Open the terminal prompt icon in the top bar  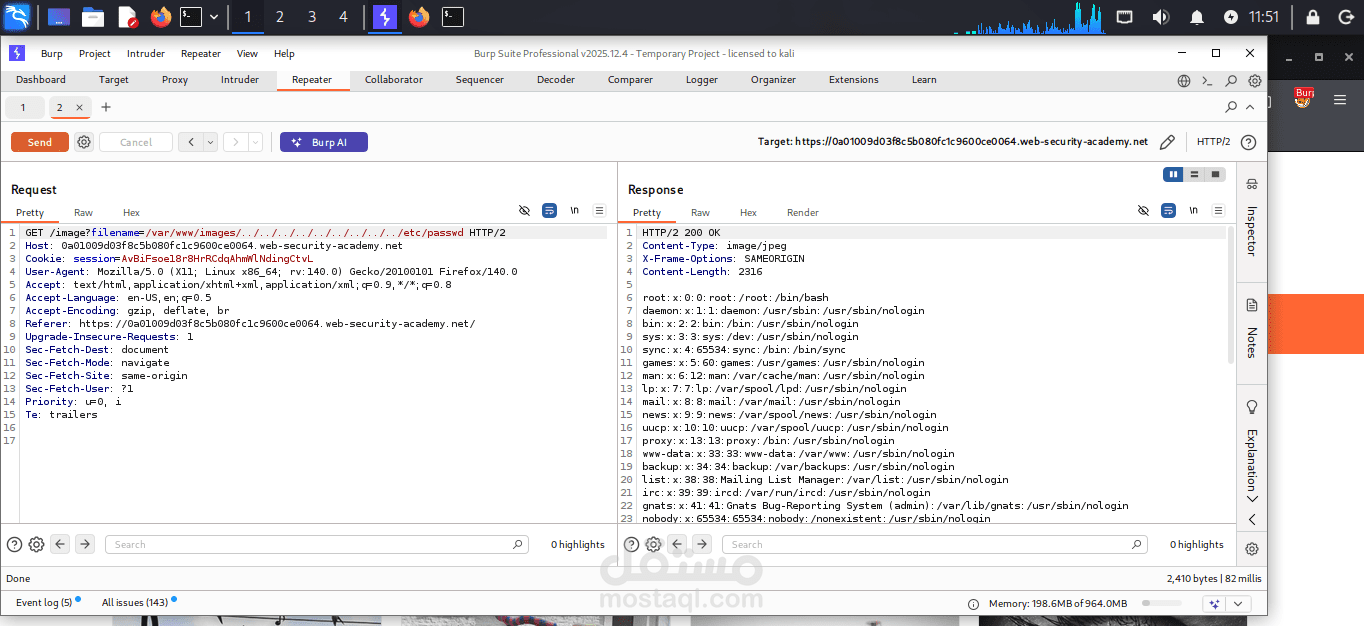1207,80
